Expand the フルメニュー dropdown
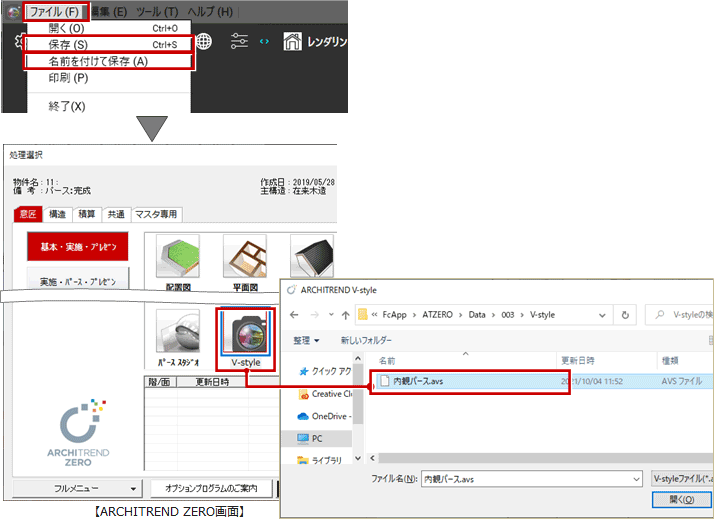Screen dimensions: 714x528 (x=78, y=488)
